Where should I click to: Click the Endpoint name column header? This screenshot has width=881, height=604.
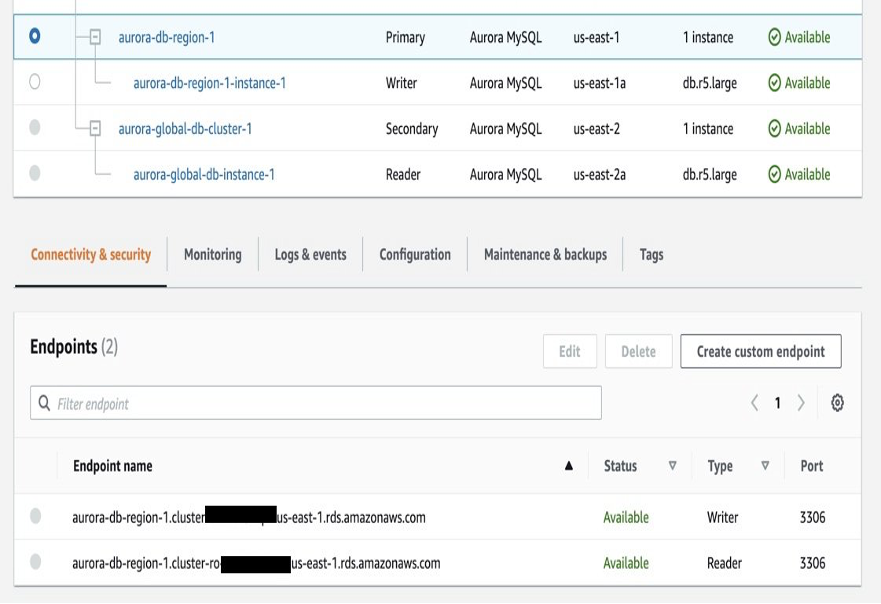pyautogui.click(x=113, y=466)
